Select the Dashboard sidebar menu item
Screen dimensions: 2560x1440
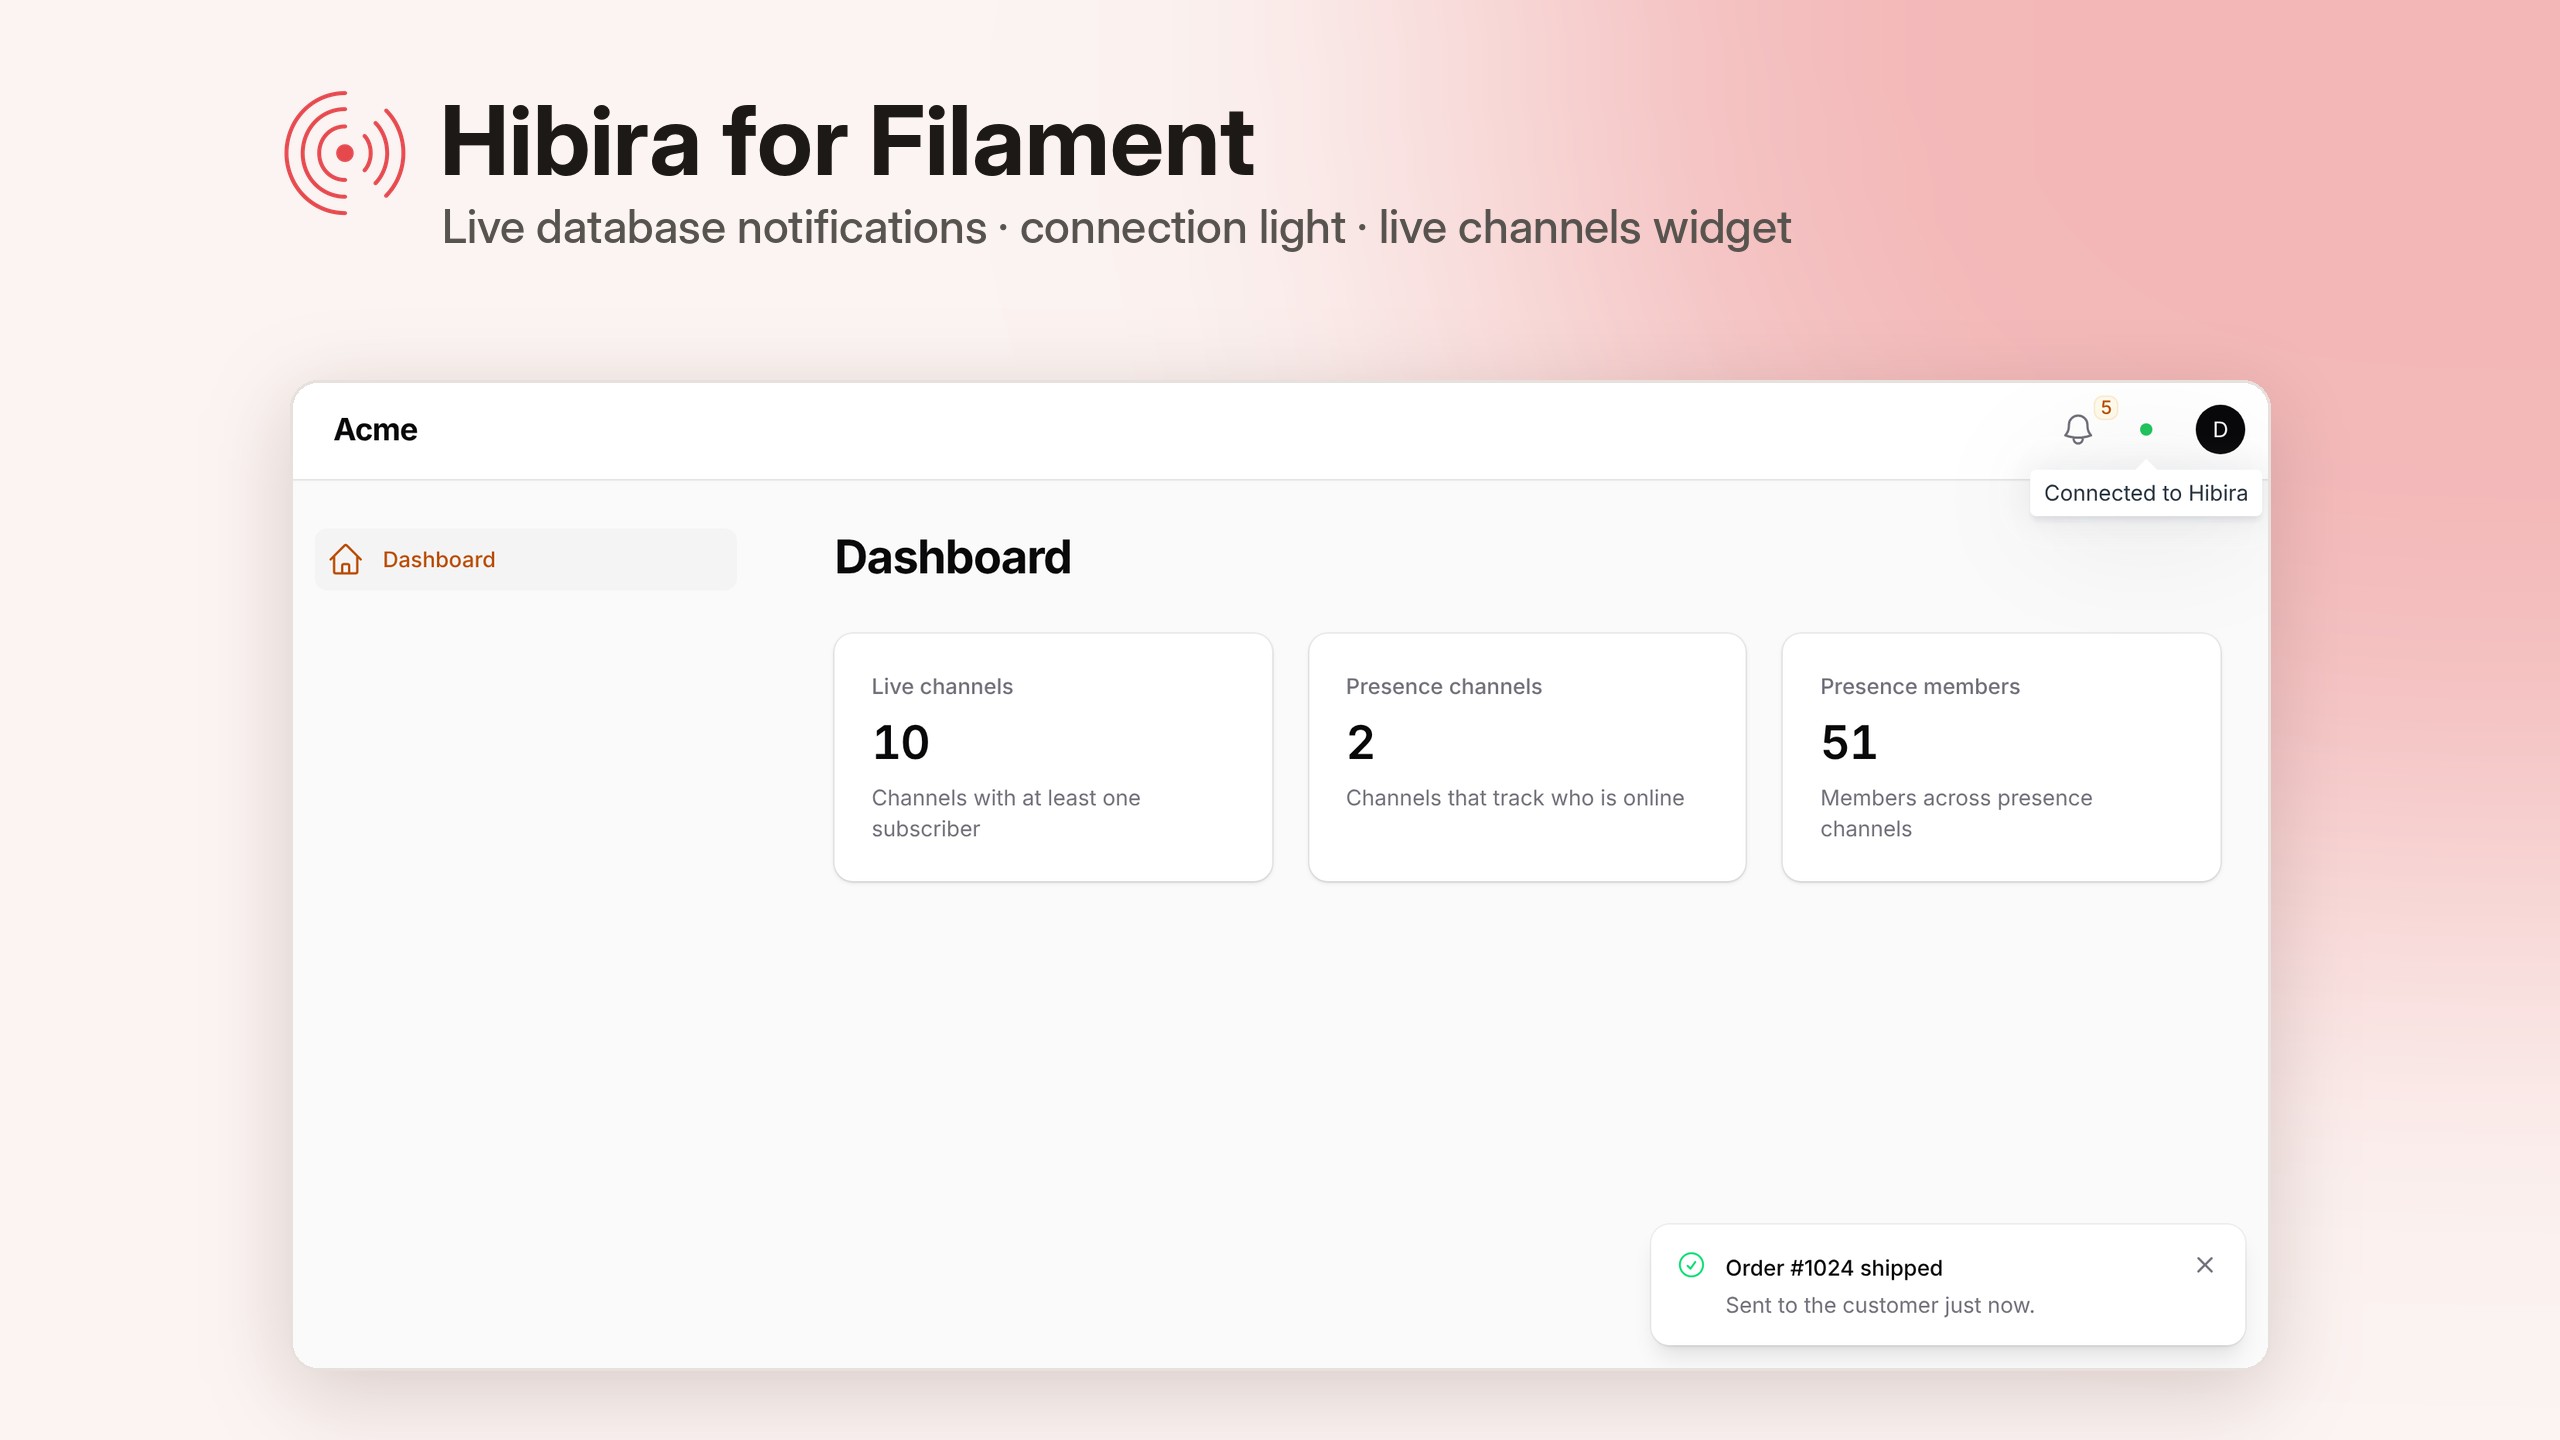point(526,559)
